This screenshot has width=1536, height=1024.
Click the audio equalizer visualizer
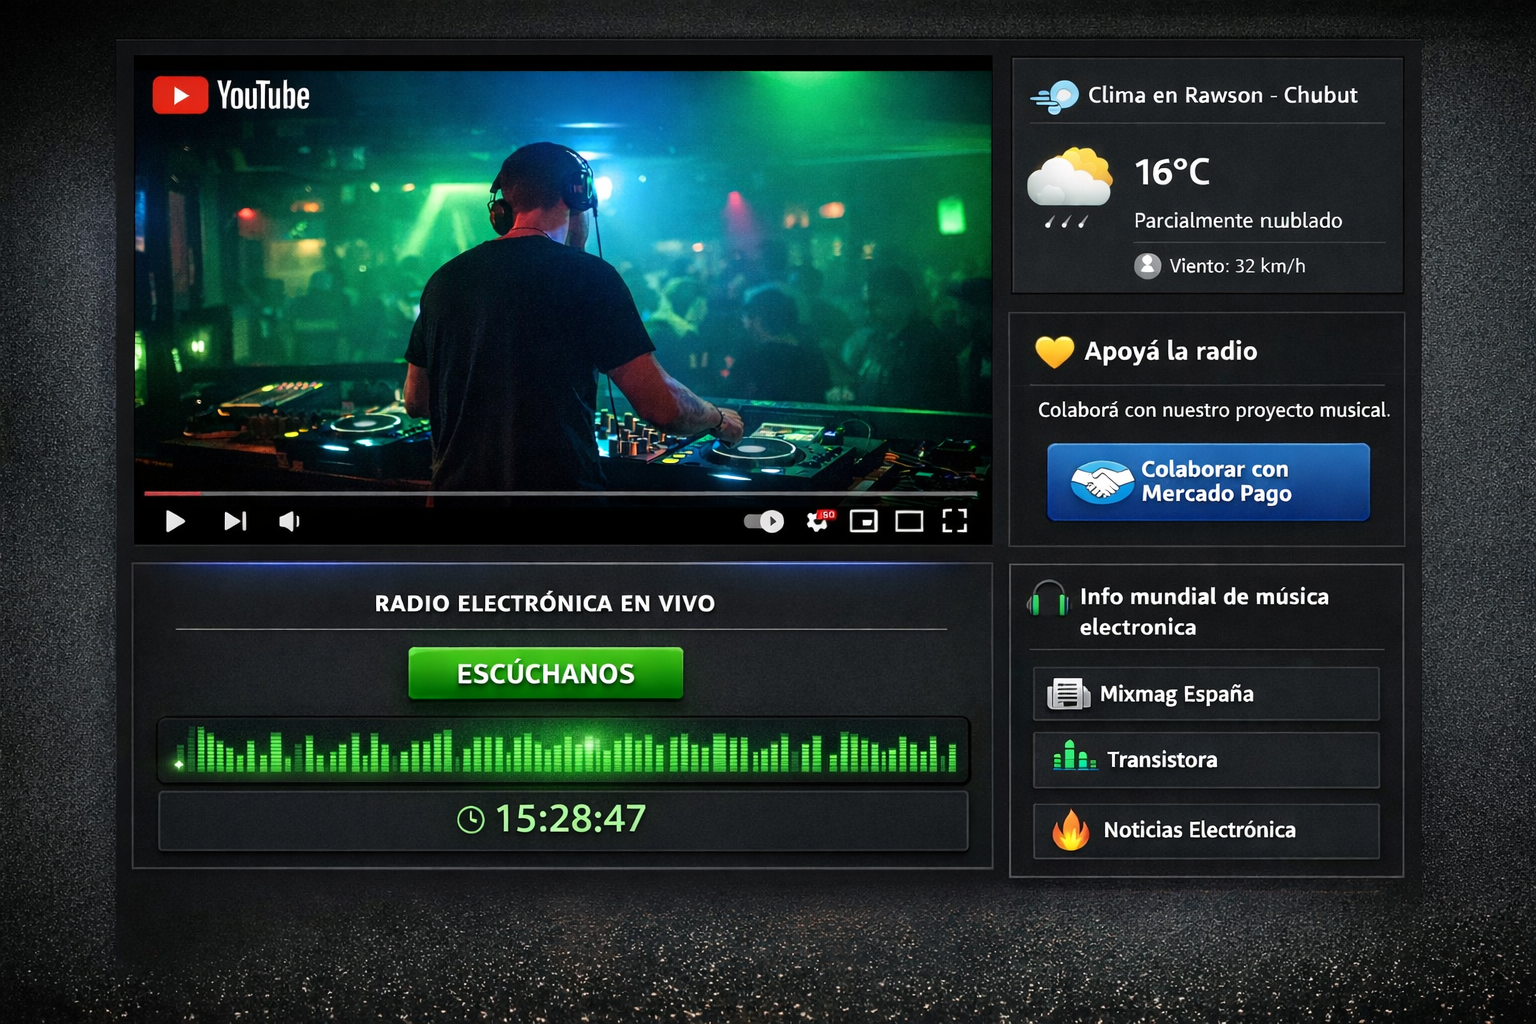[563, 751]
